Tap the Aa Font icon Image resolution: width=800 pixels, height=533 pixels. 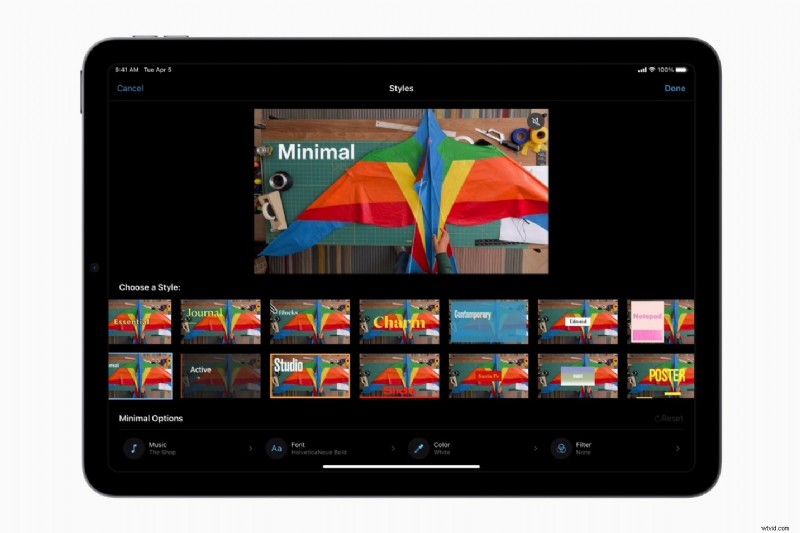(276, 448)
